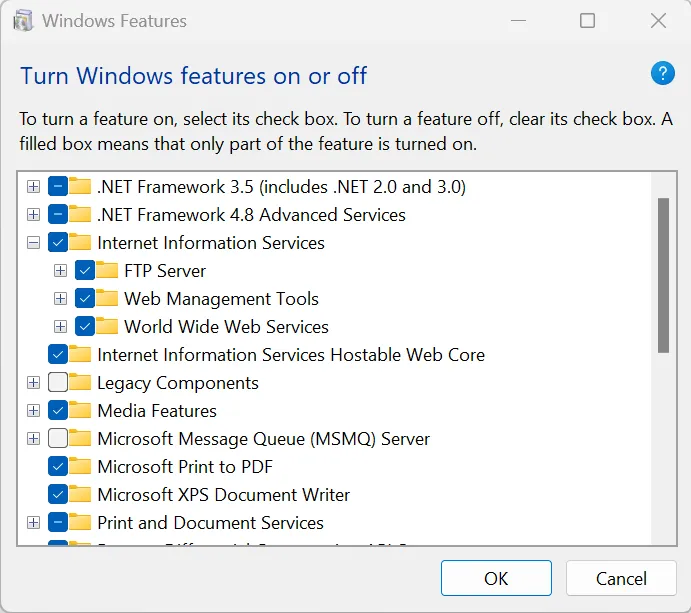The width and height of the screenshot is (691, 613).
Task: Collapse the Internet Information Services tree
Action: pos(33,243)
